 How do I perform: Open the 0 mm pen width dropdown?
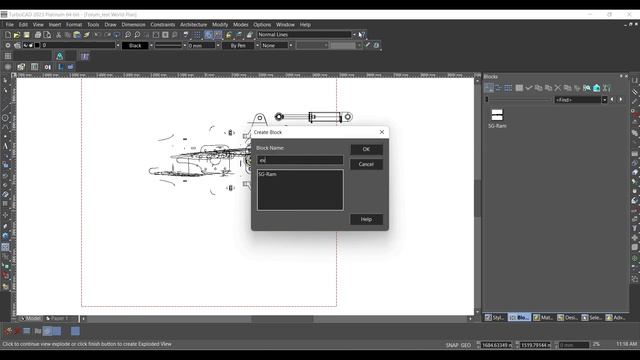pos(218,46)
